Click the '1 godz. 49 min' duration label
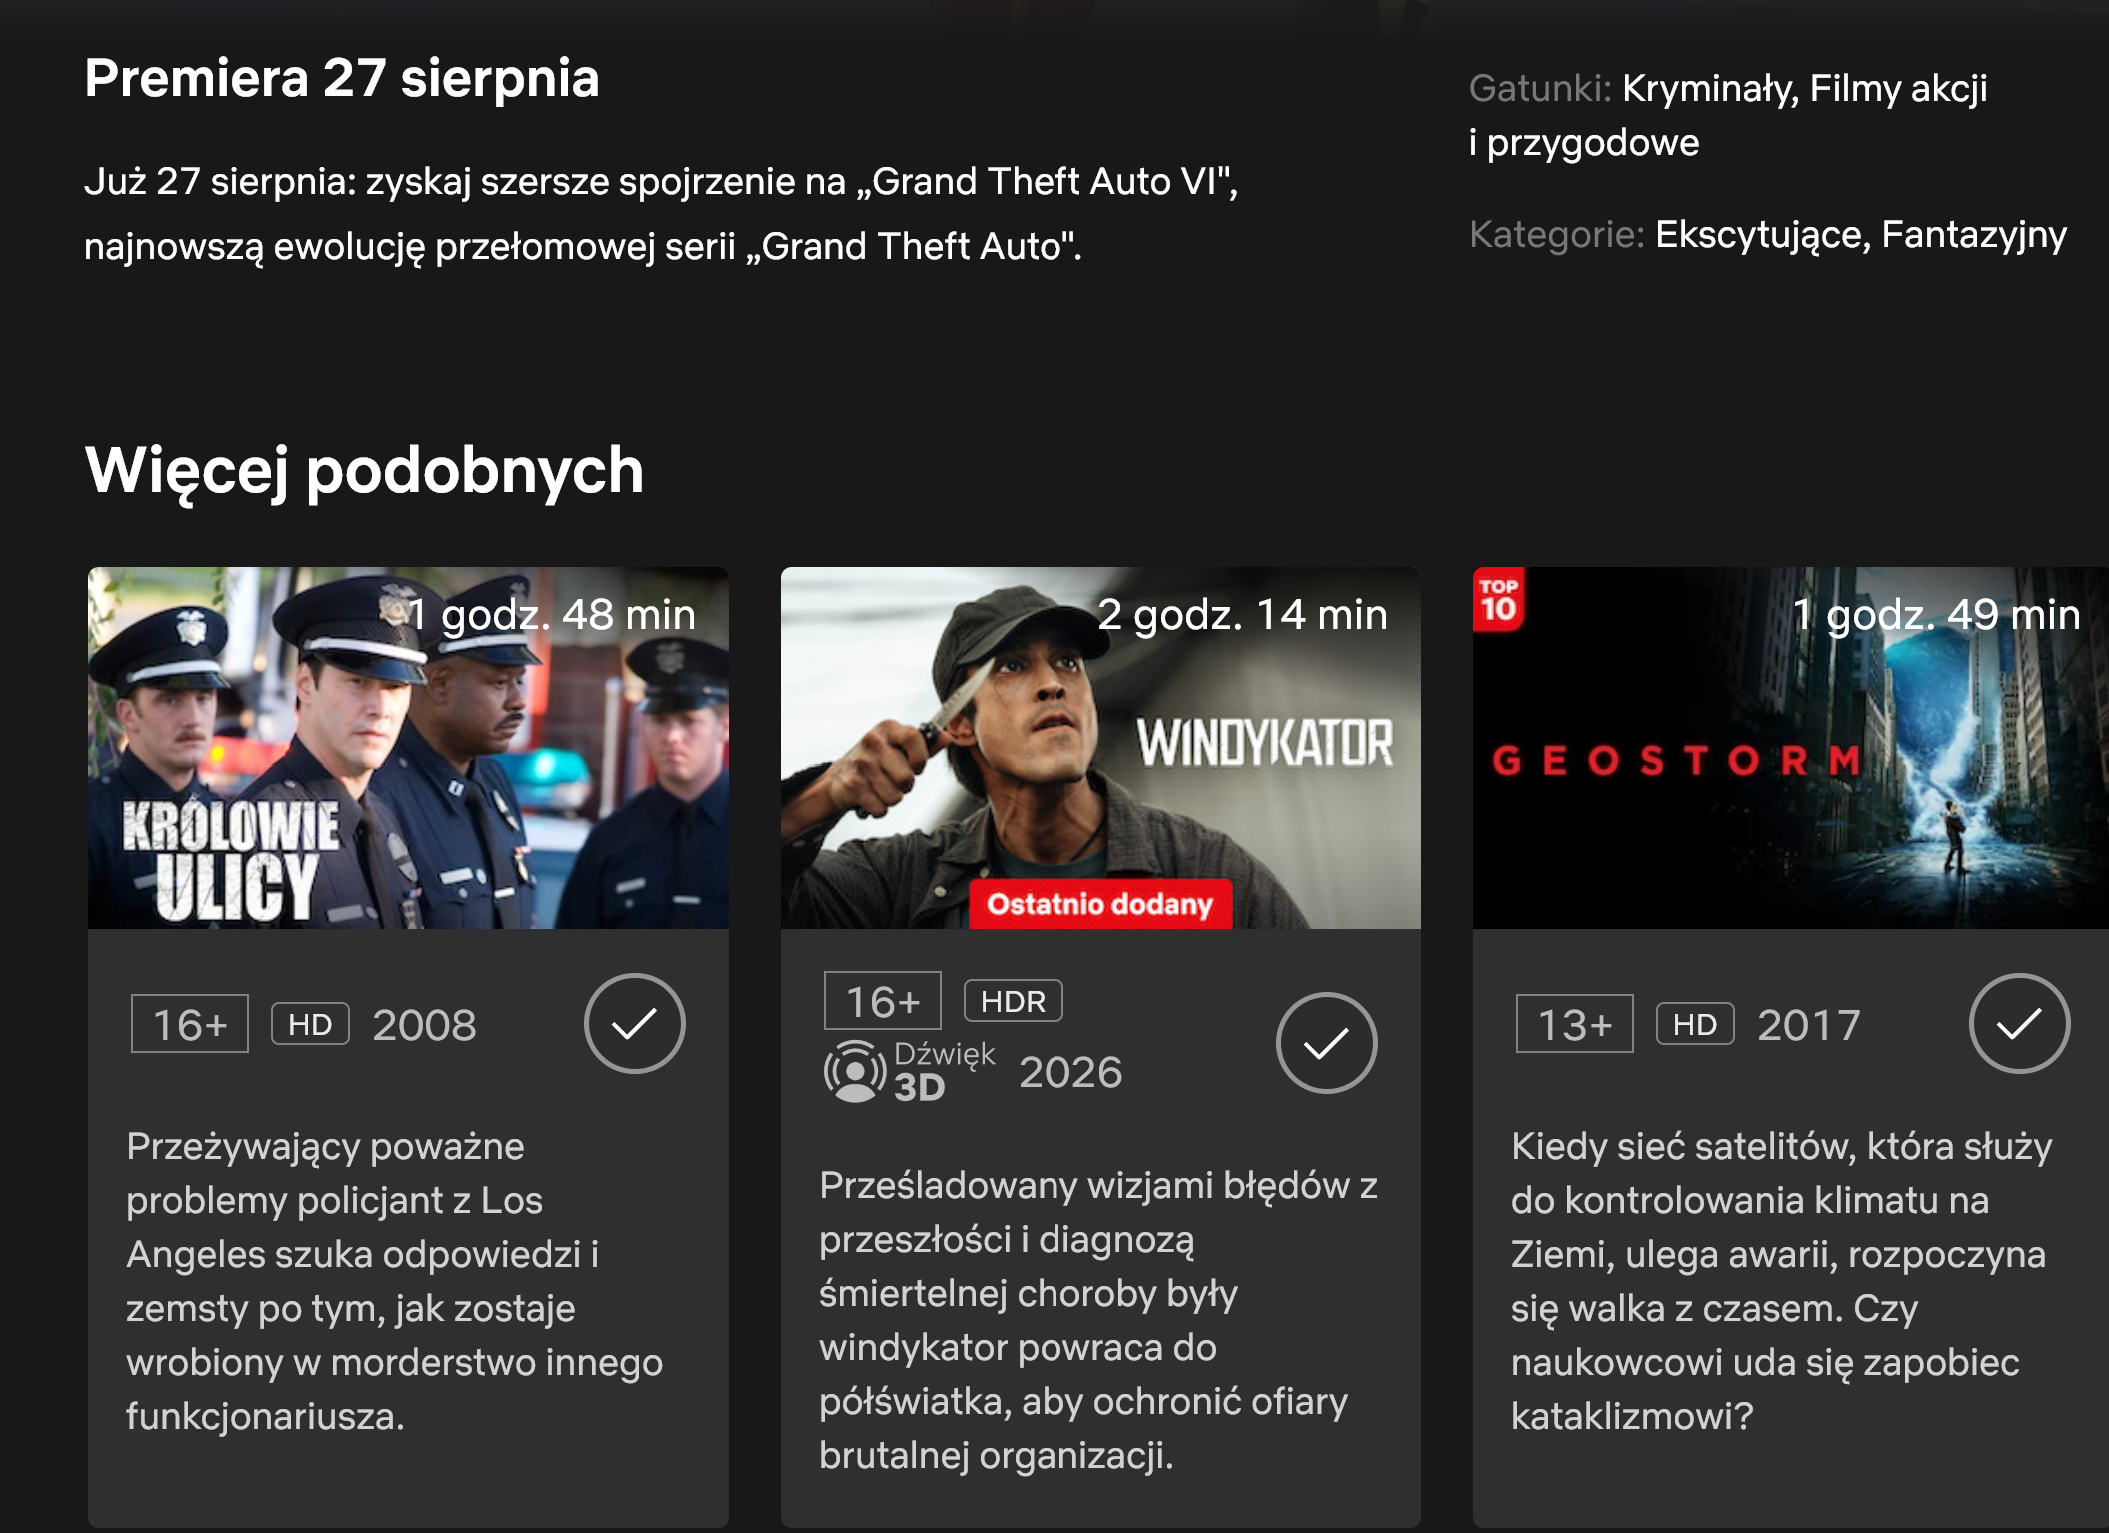This screenshot has width=2109, height=1533. click(x=1937, y=614)
